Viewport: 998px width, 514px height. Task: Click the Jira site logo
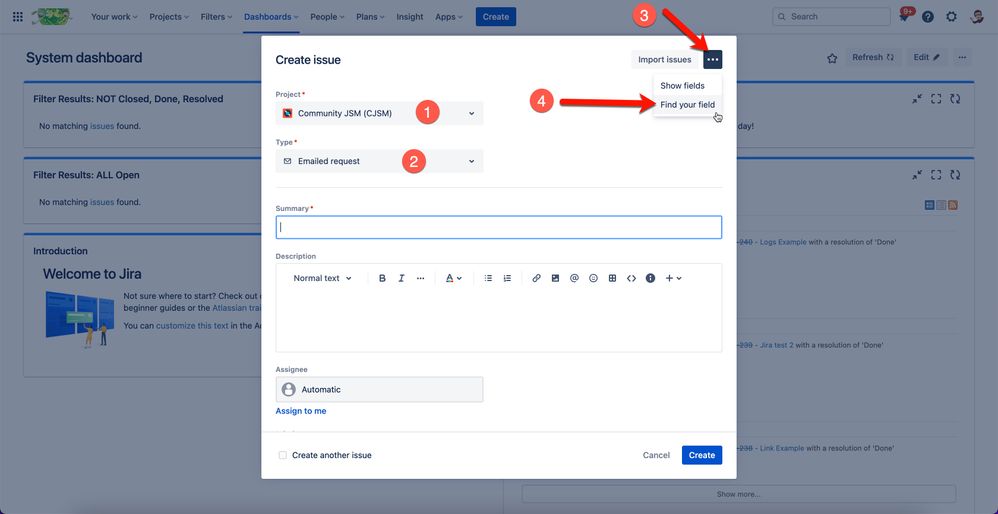pyautogui.click(x=50, y=17)
